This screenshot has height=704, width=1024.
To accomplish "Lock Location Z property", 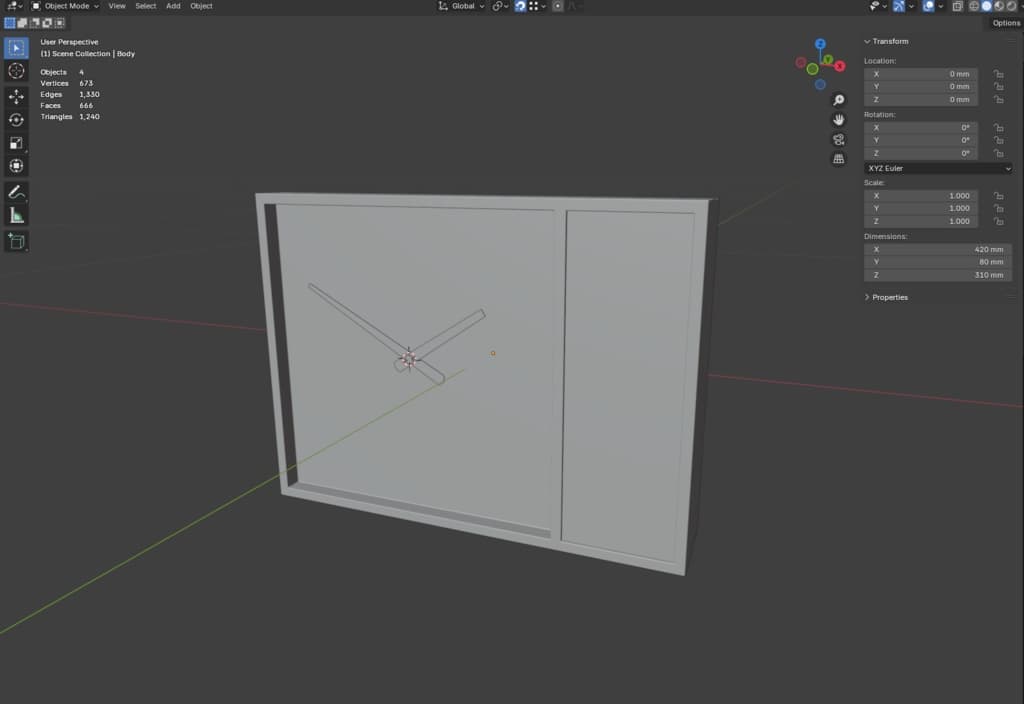I will pos(999,99).
